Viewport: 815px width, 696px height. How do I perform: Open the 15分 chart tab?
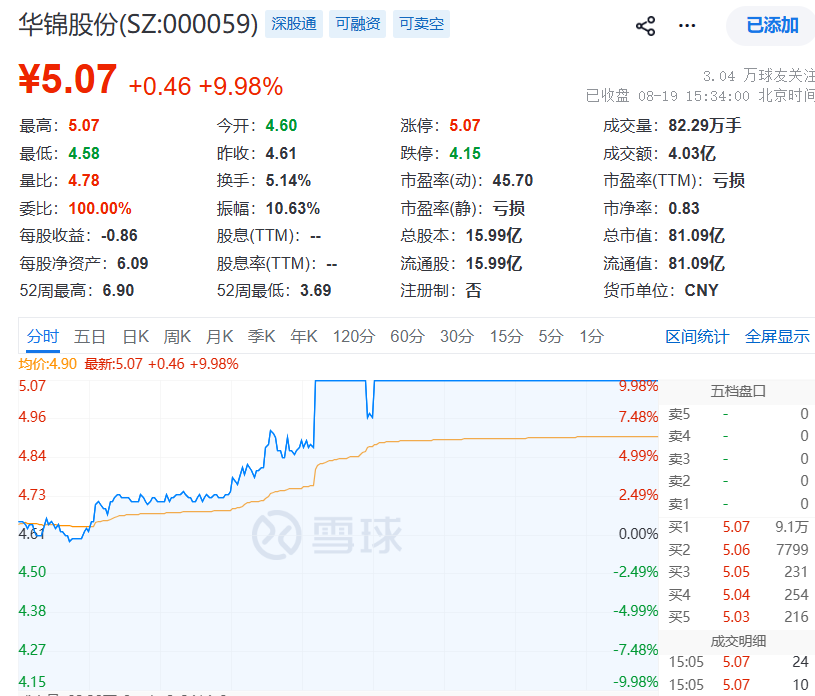(506, 336)
